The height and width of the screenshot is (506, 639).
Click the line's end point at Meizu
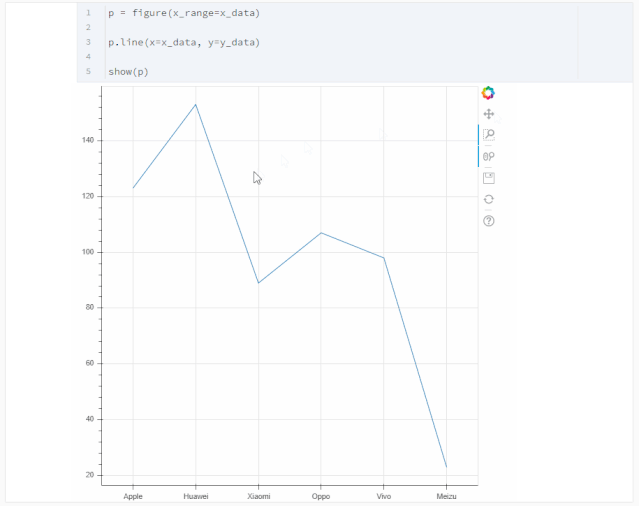pos(446,467)
